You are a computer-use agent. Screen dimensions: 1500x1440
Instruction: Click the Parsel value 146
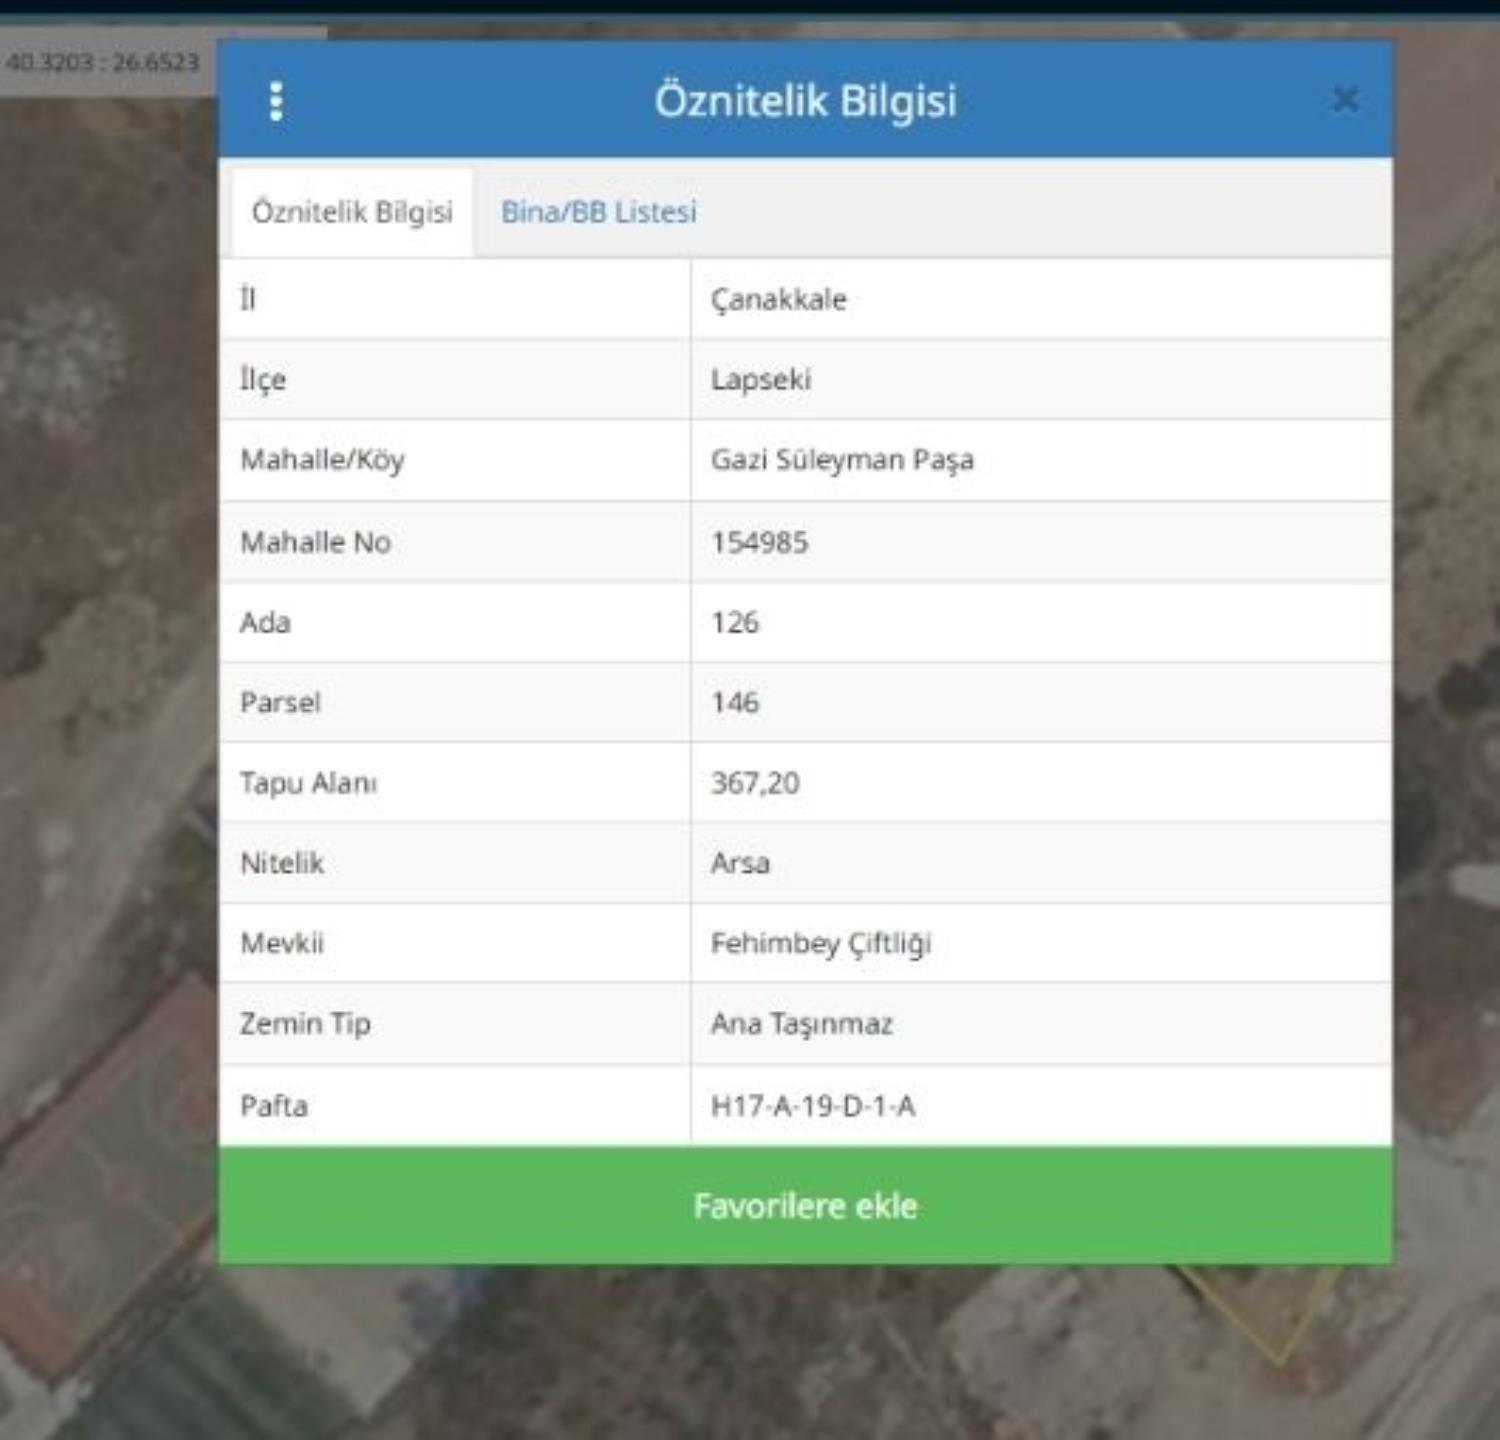click(x=735, y=702)
